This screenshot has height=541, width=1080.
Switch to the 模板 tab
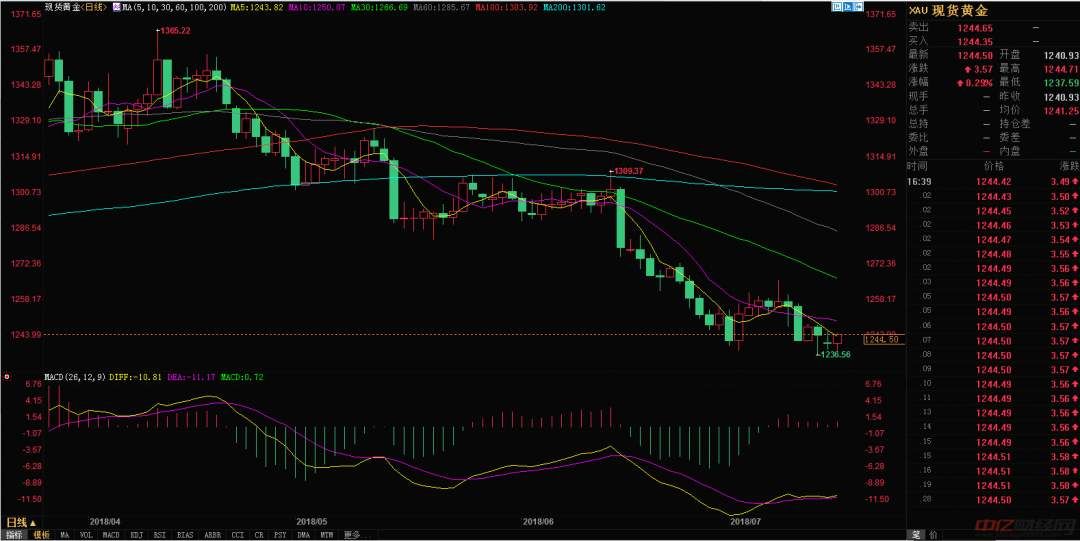click(40, 535)
